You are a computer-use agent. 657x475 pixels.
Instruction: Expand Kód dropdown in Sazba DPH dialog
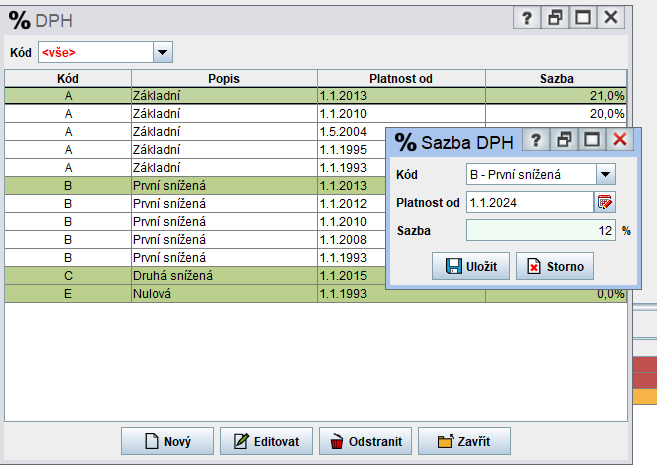[x=604, y=174]
